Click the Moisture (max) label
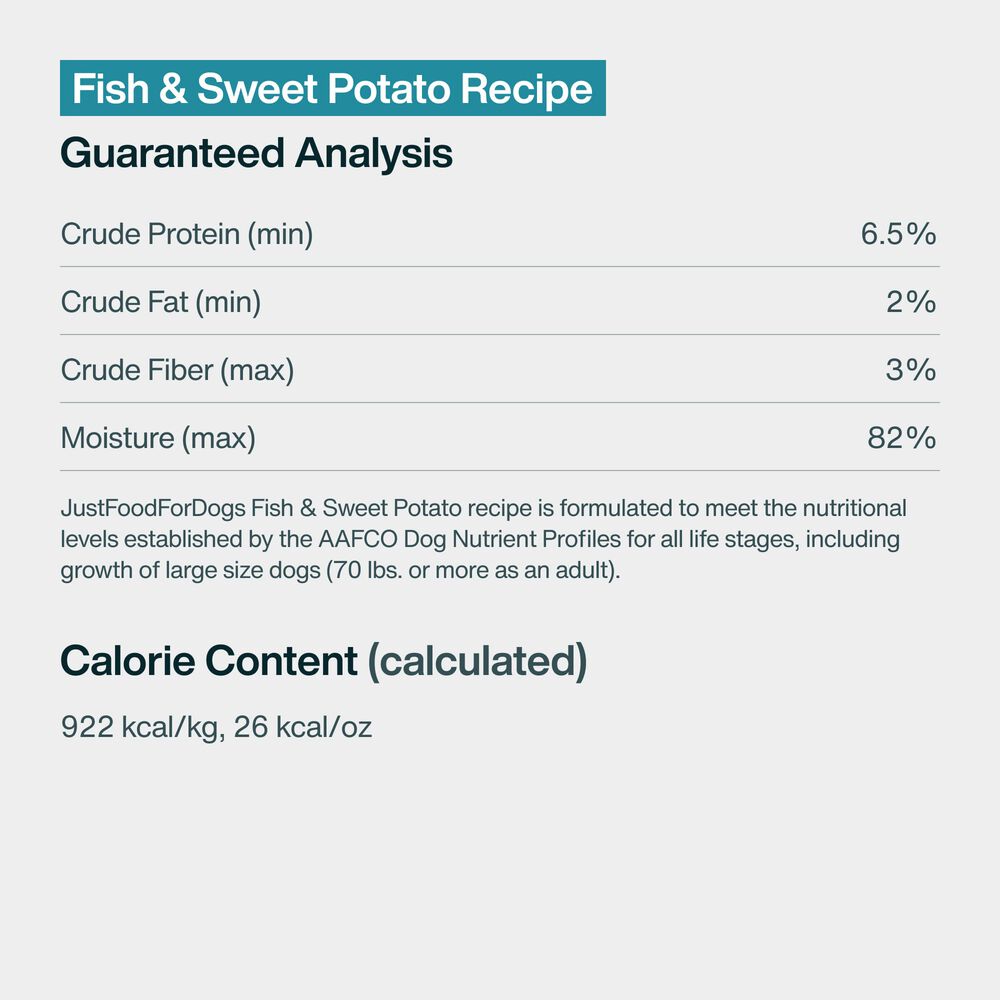 pyautogui.click(x=158, y=438)
